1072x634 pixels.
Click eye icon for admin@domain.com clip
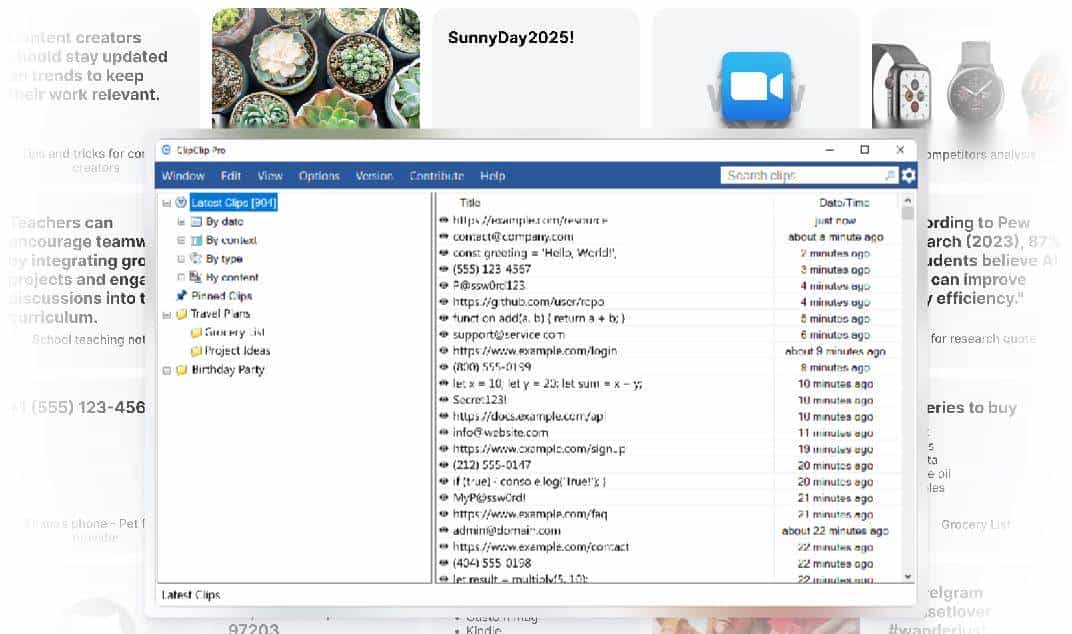(x=444, y=531)
